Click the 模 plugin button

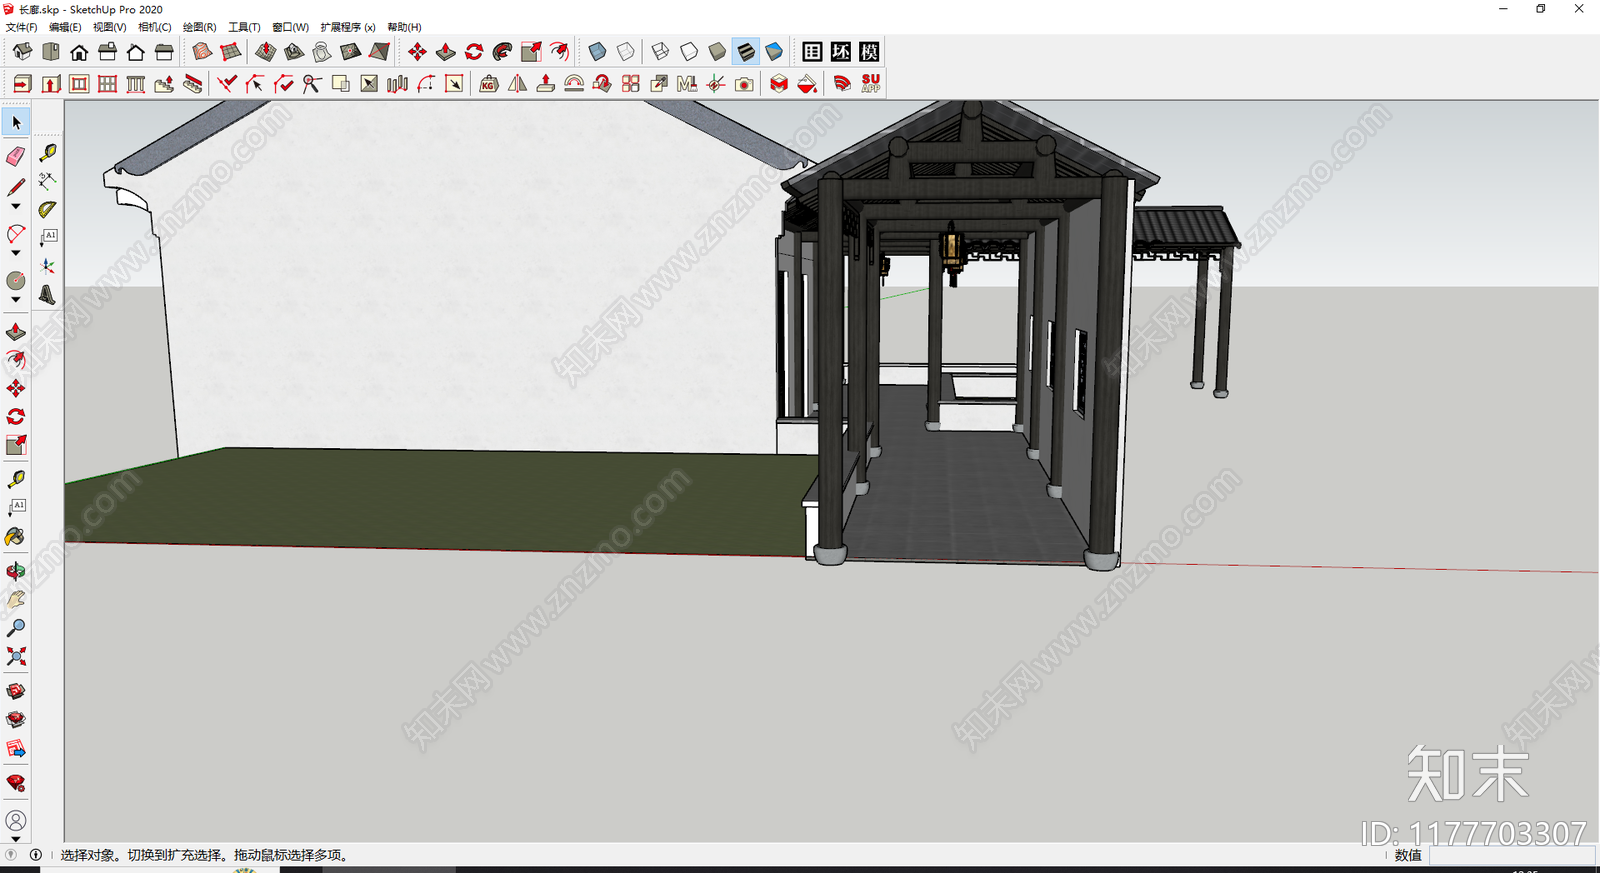(870, 52)
